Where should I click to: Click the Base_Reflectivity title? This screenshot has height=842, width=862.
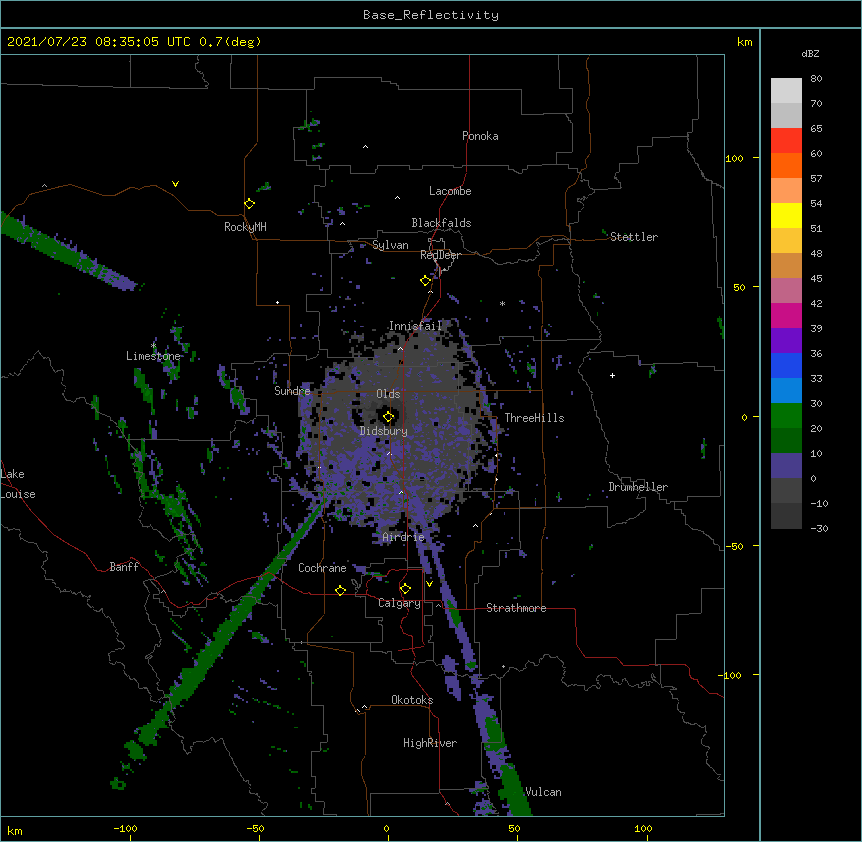coord(431,15)
